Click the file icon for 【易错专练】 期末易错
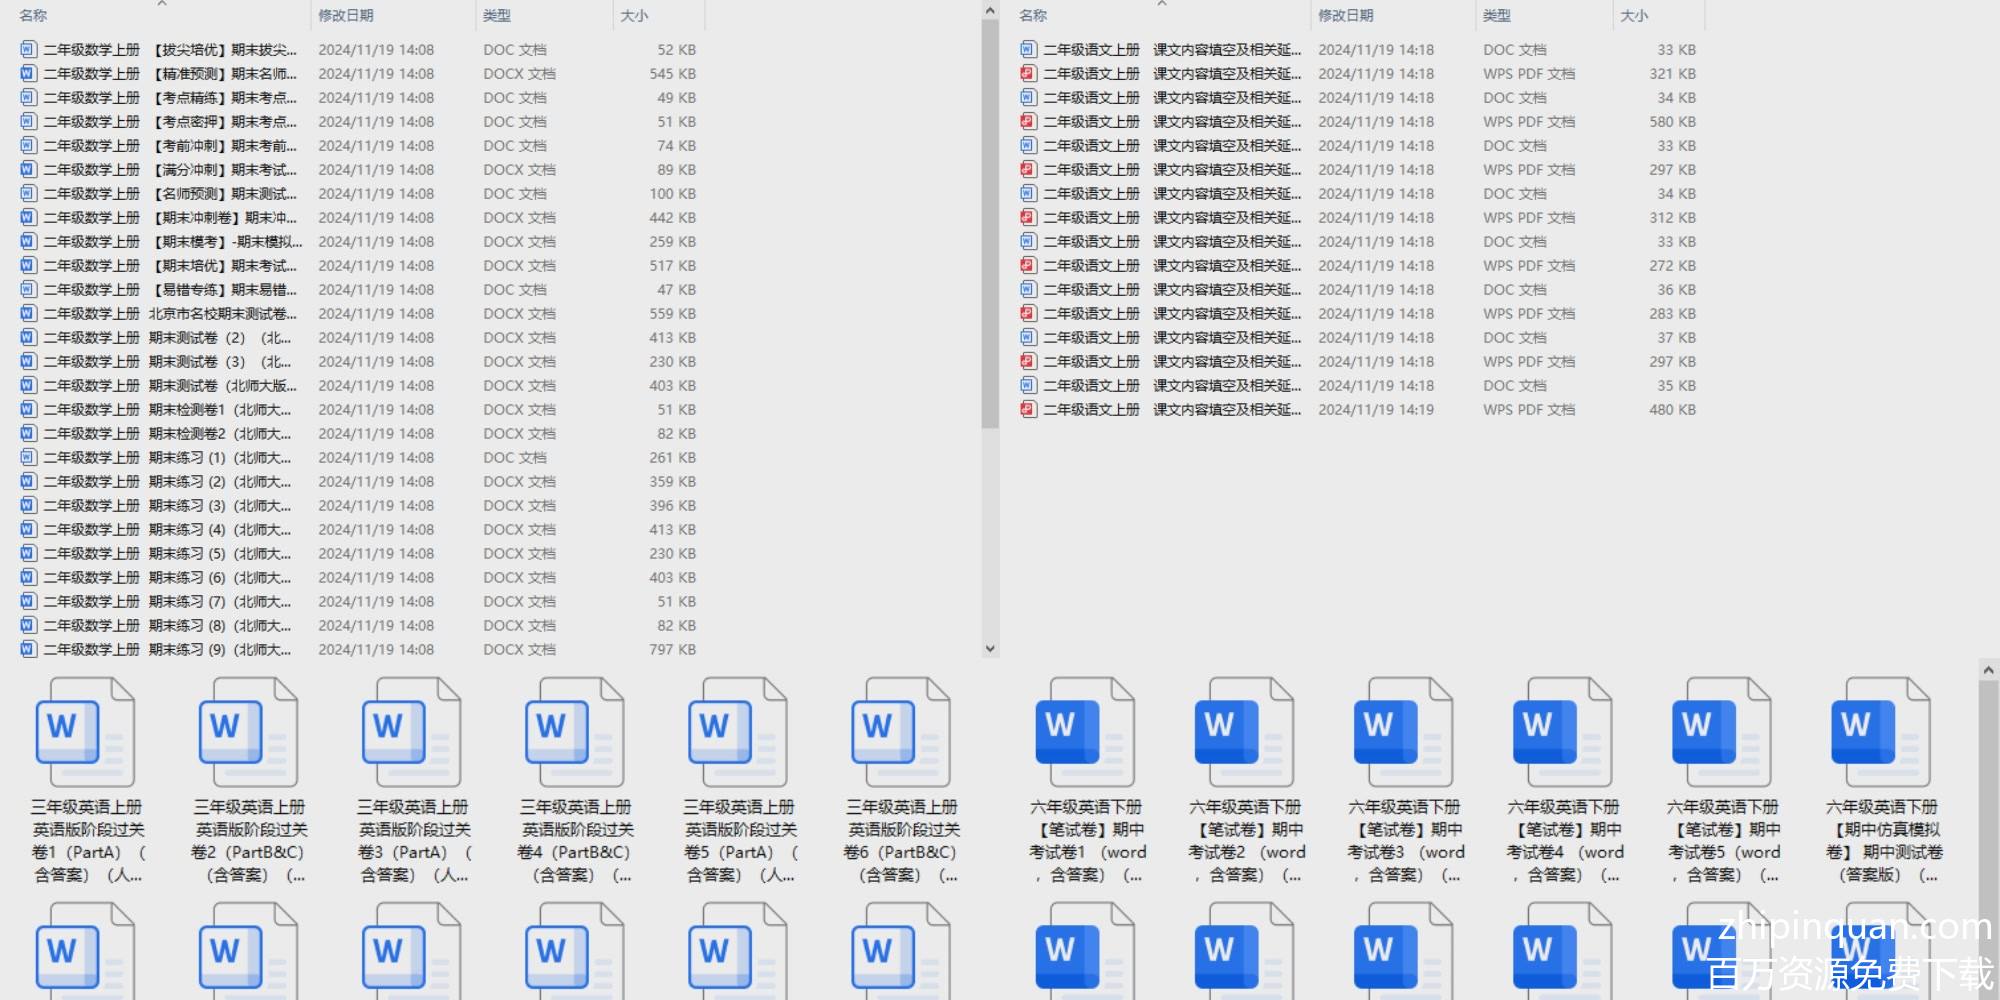 click(28, 289)
